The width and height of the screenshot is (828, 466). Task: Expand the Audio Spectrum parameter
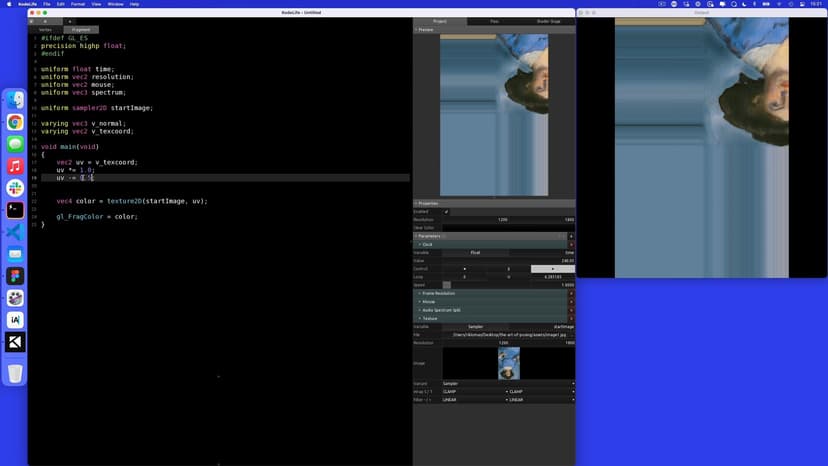420,310
